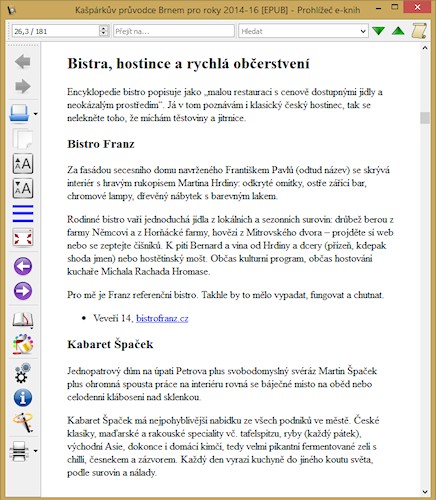Toggle paged mode with the scroll icon

[419, 31]
